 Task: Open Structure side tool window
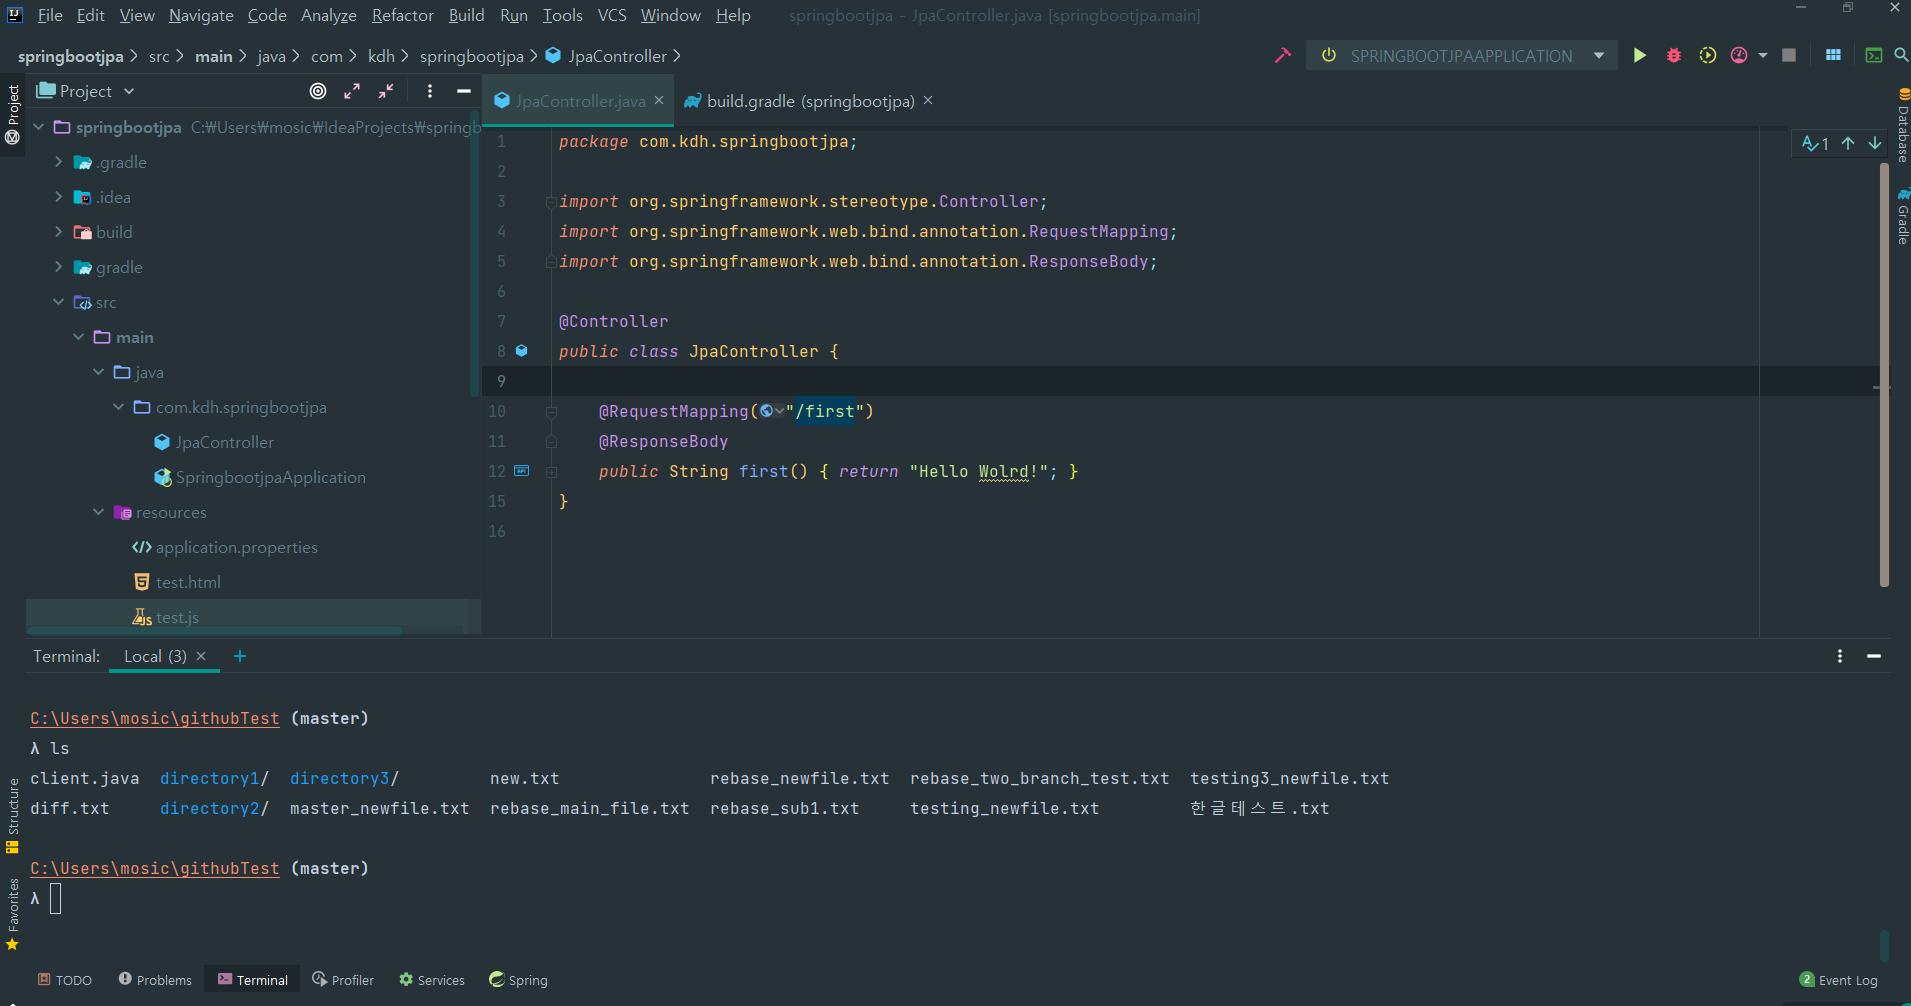(x=13, y=815)
